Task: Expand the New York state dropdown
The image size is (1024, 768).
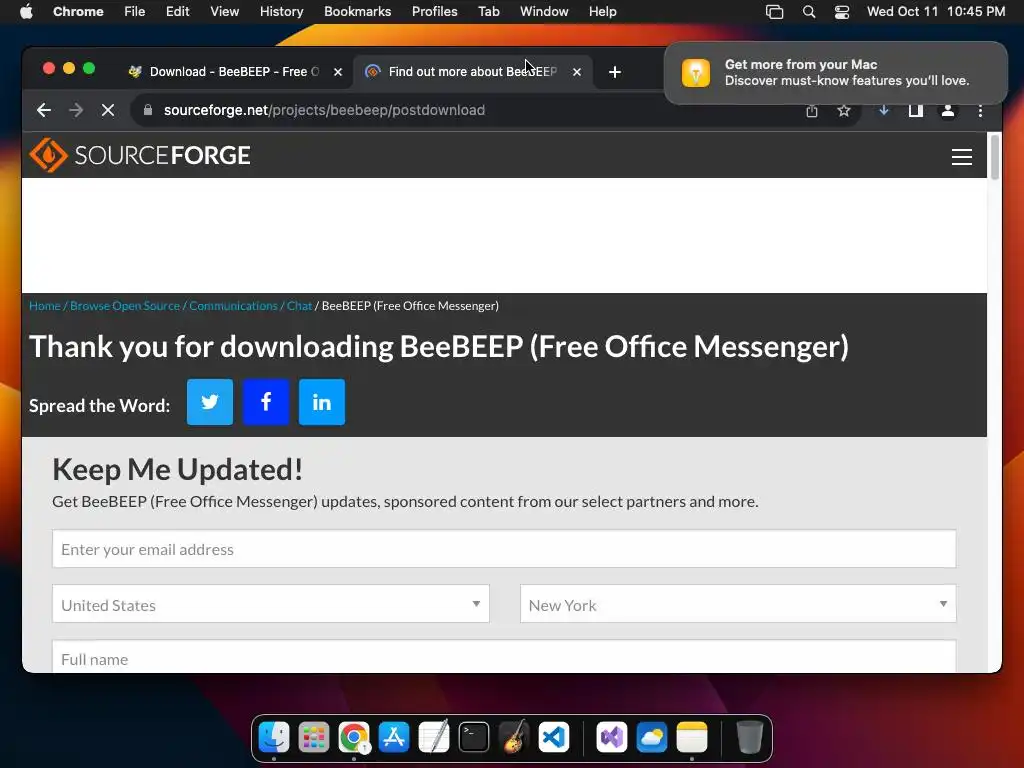Action: pyautogui.click(x=738, y=604)
